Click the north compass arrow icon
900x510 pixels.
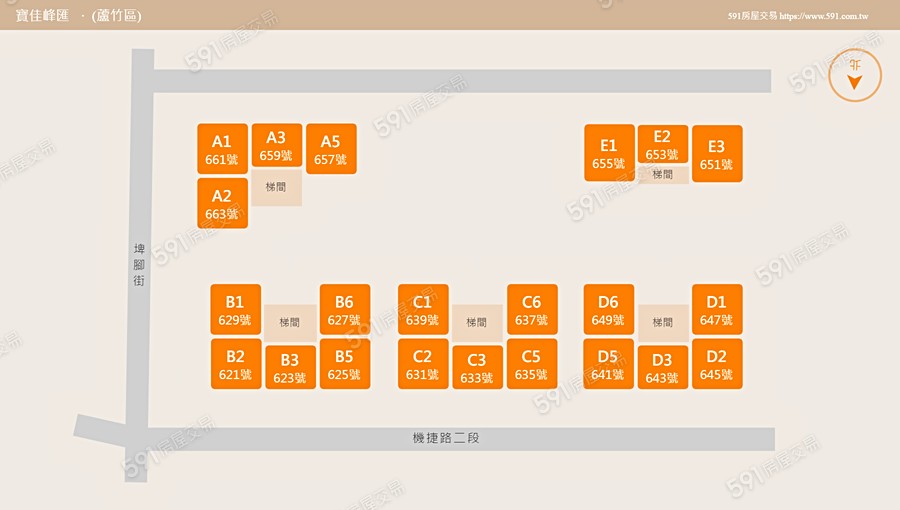[855, 73]
